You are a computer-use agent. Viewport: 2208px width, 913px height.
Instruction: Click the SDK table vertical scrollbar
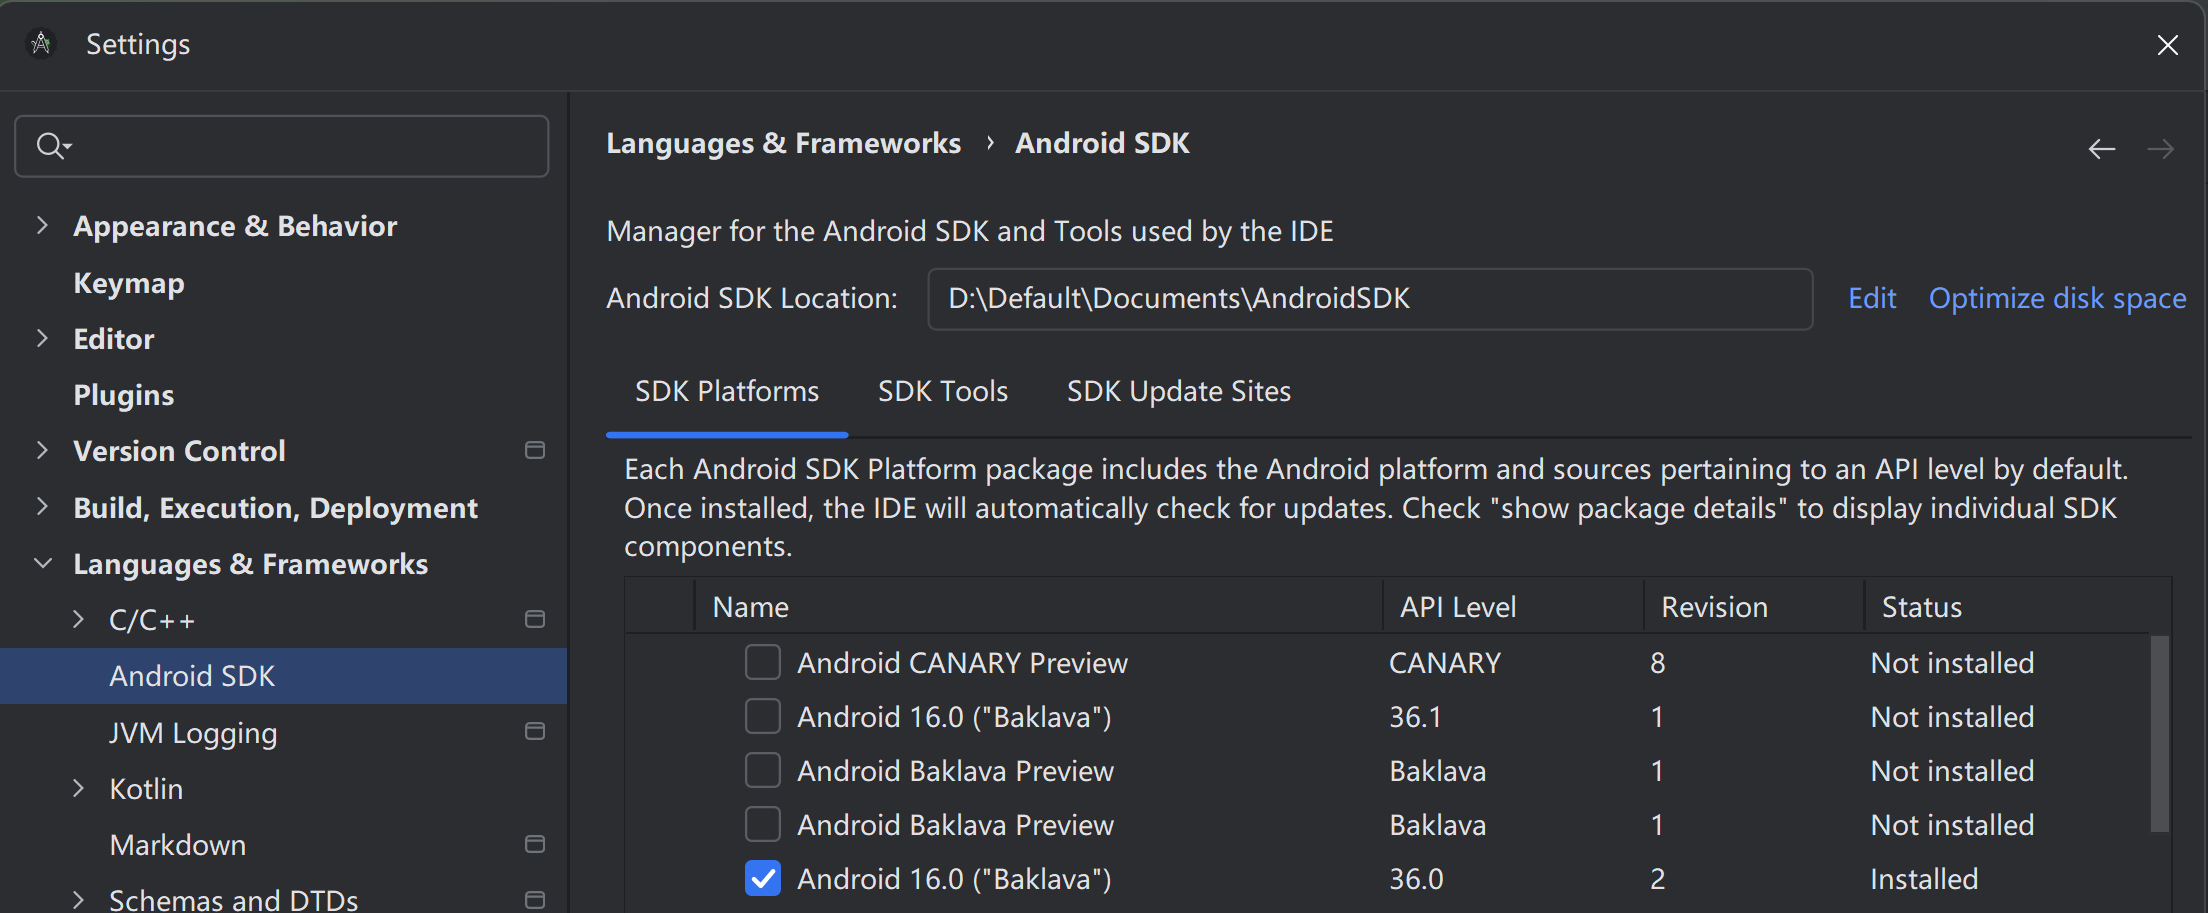pyautogui.click(x=2160, y=733)
